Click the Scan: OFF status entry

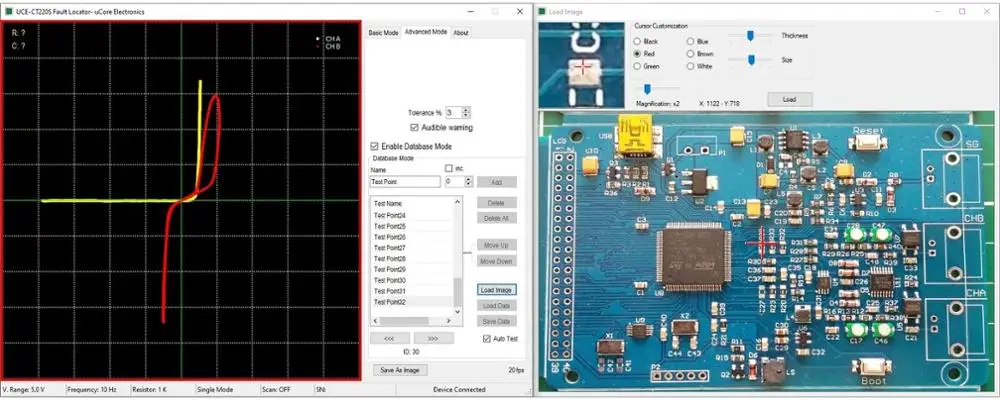tap(276, 390)
